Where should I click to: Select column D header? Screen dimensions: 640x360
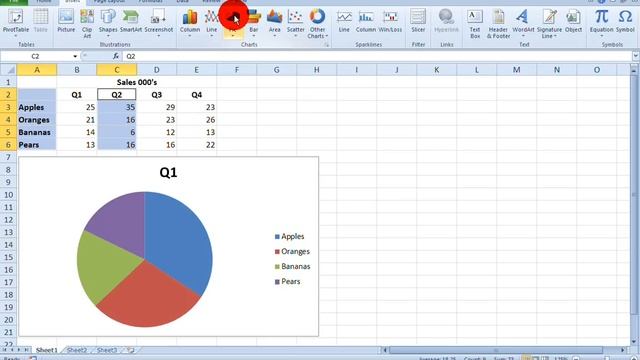tap(156, 70)
